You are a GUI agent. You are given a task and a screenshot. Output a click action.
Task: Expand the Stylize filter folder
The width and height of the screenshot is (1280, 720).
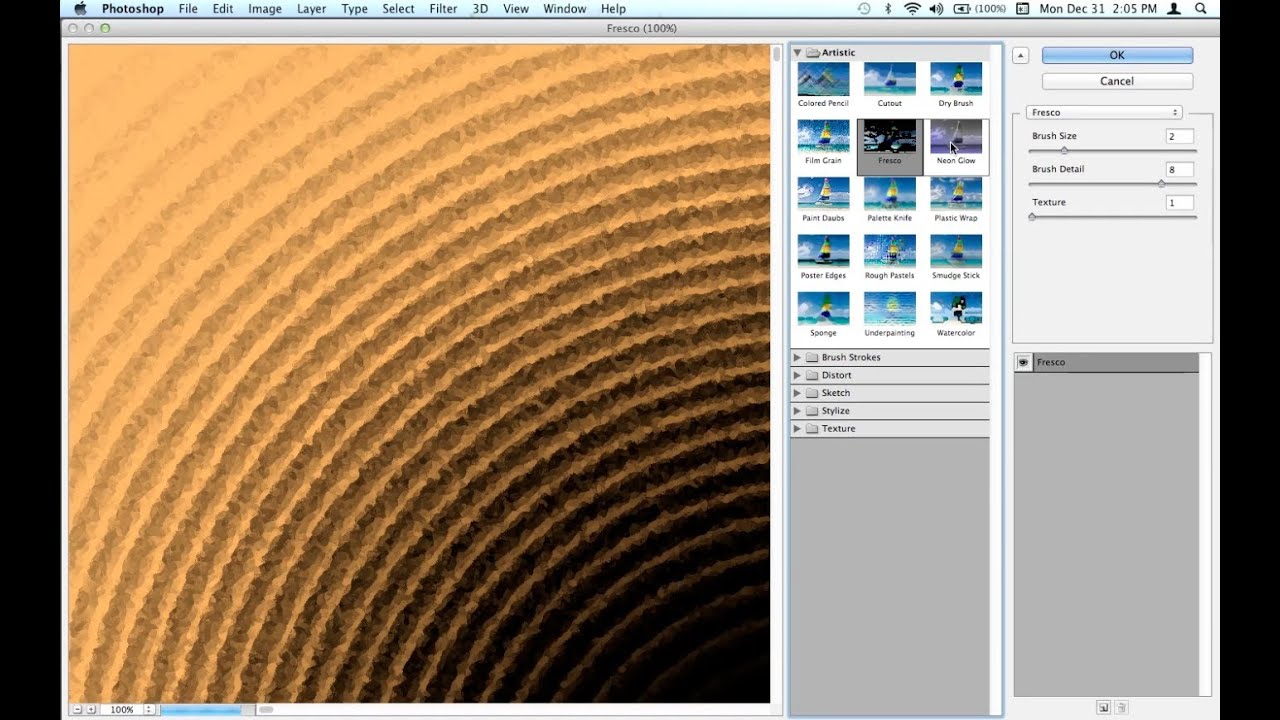tap(797, 411)
